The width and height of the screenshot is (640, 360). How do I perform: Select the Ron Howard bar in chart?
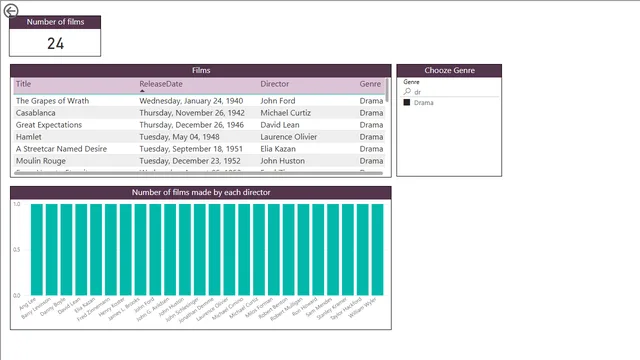pyautogui.click(x=318, y=249)
